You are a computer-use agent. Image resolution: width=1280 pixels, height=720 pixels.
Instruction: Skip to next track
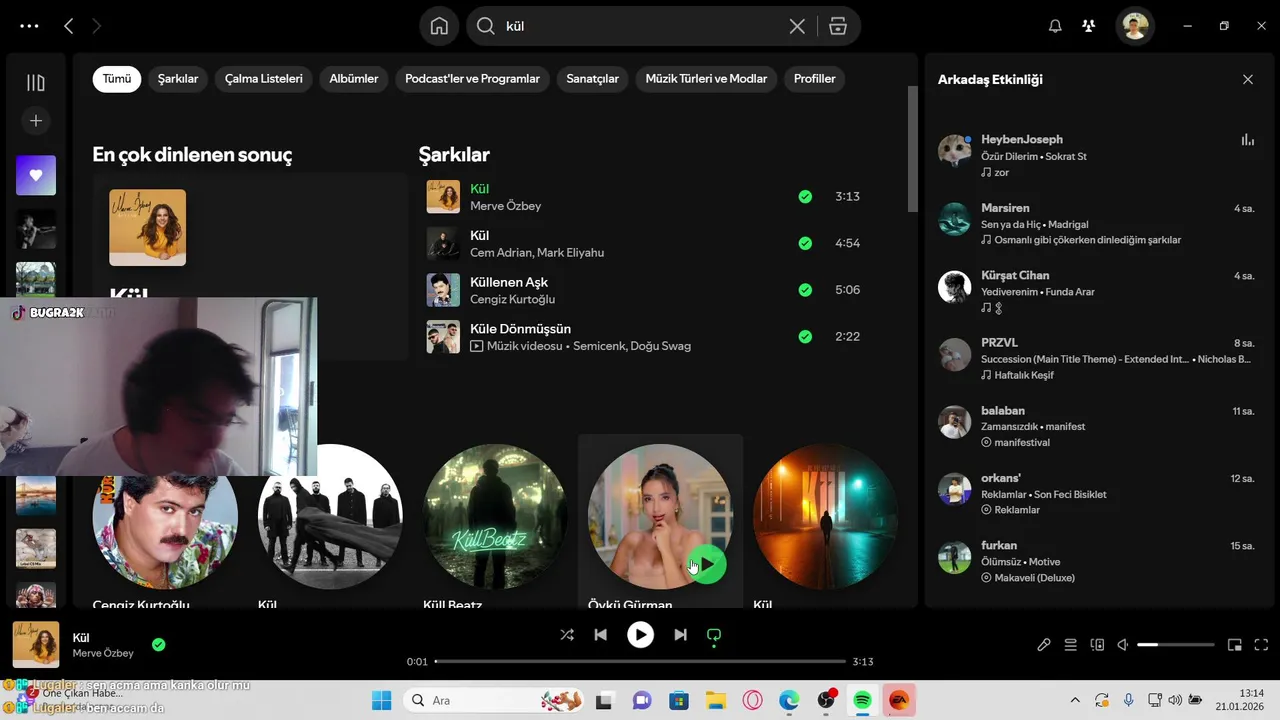(680, 634)
